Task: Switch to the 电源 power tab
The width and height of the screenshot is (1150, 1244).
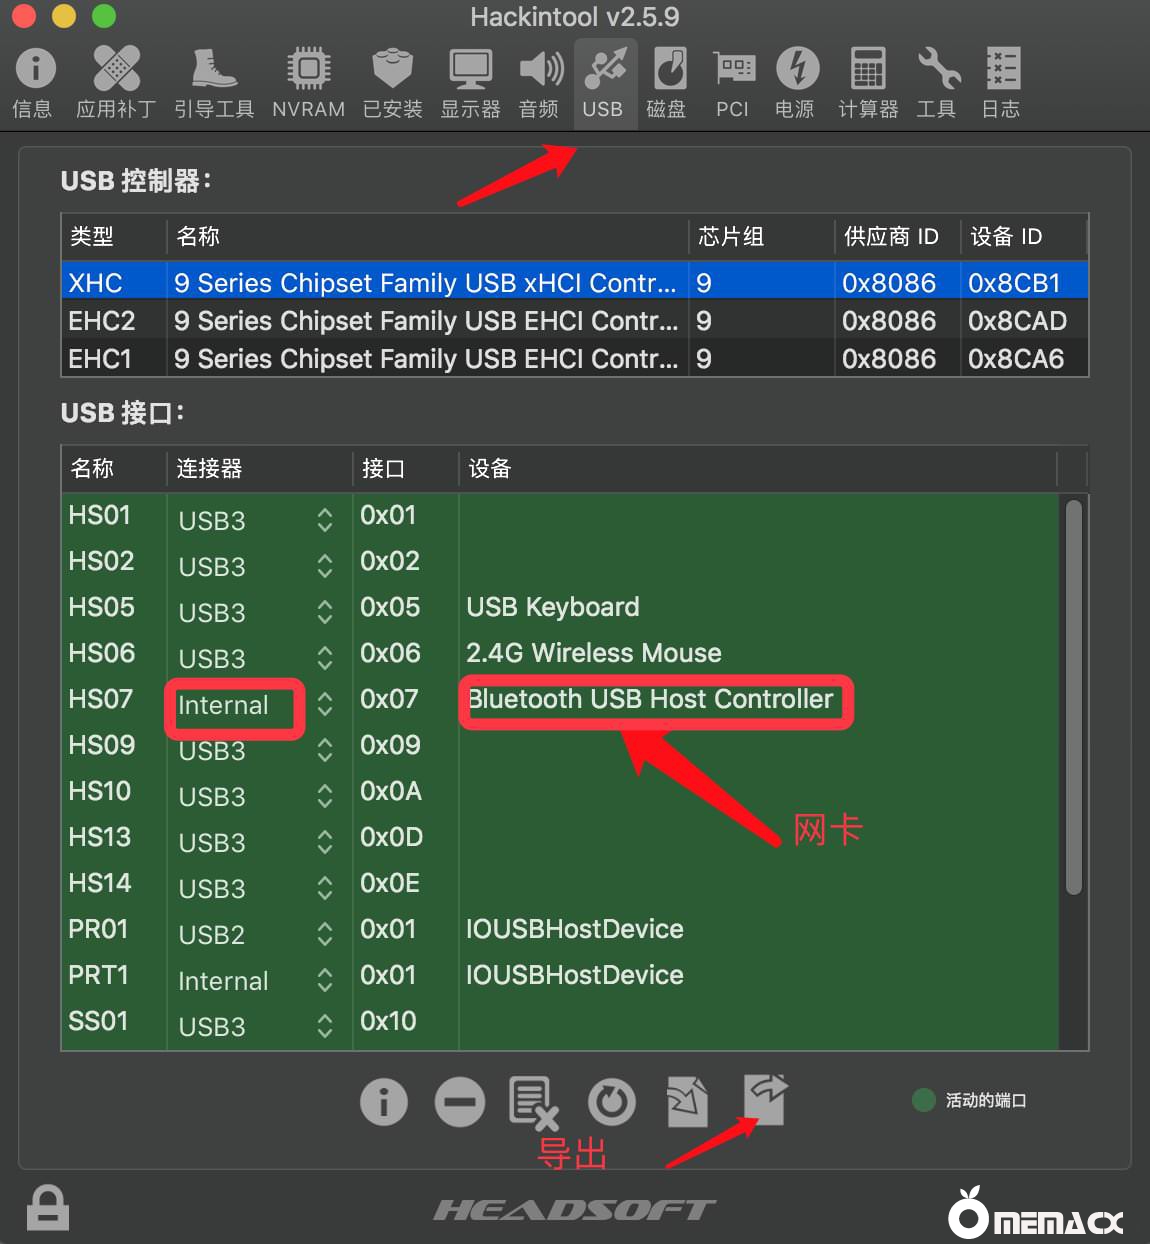Action: coord(796,82)
